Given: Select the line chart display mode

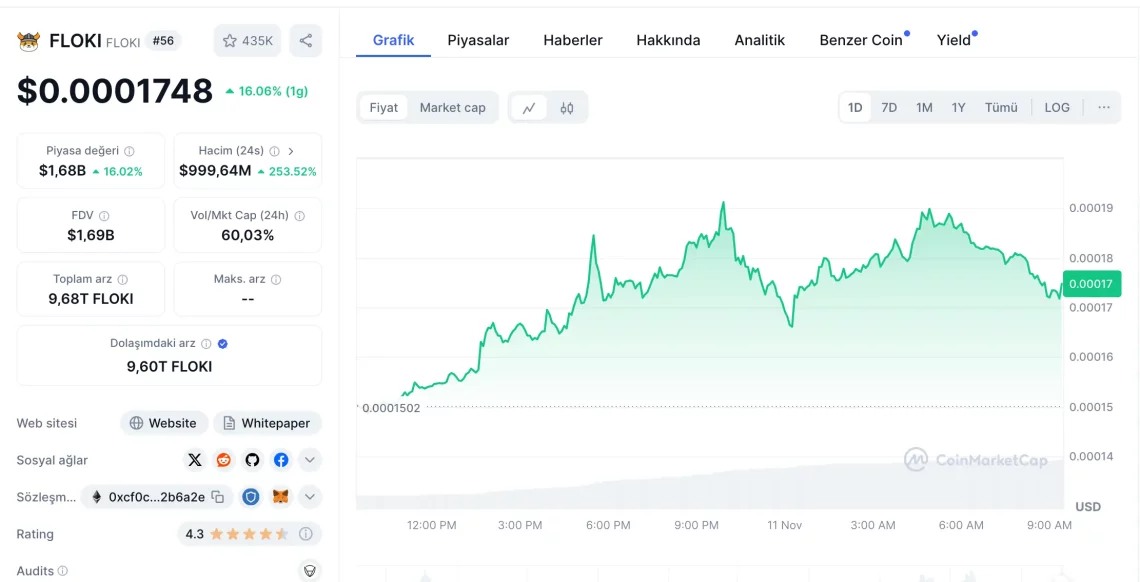Looking at the screenshot, I should [529, 106].
